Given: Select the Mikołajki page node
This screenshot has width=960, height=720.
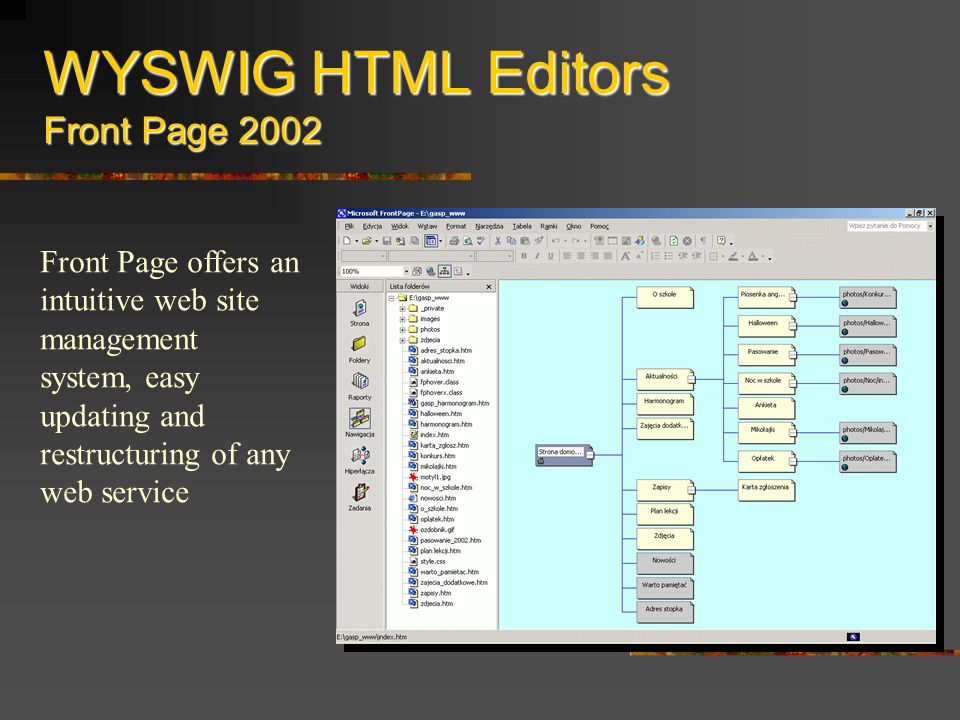Looking at the screenshot, I should (x=766, y=433).
